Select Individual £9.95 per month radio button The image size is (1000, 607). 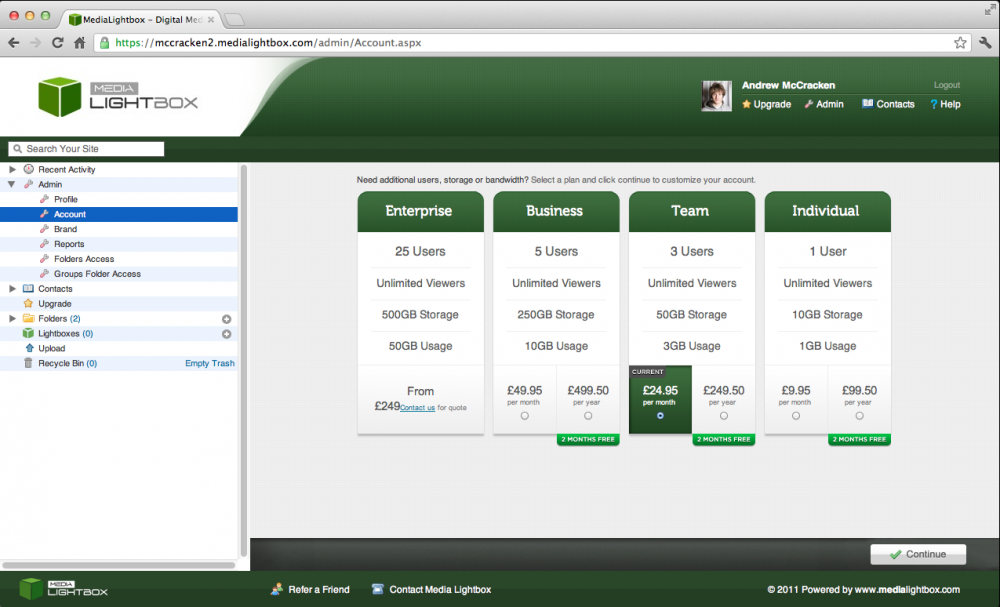click(x=796, y=416)
